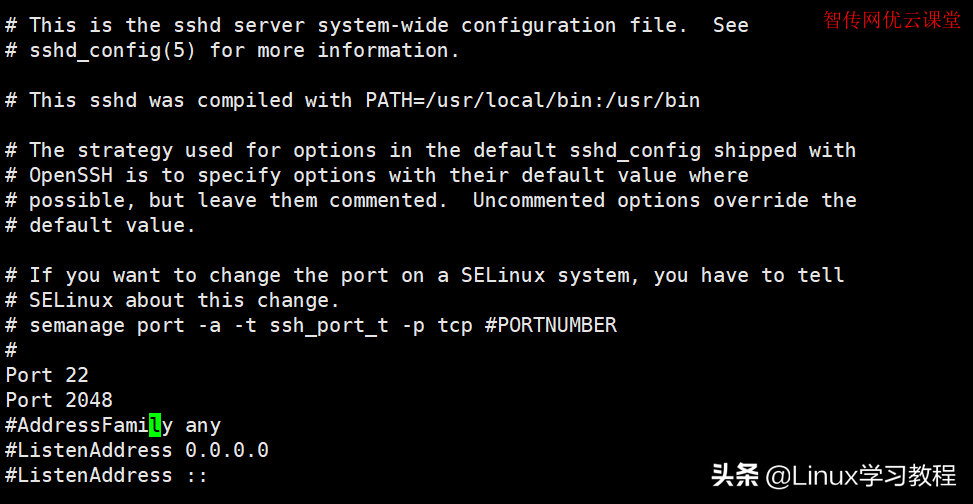The image size is (973, 504).
Task: Place cursor on the Port 22 line
Action: point(47,376)
